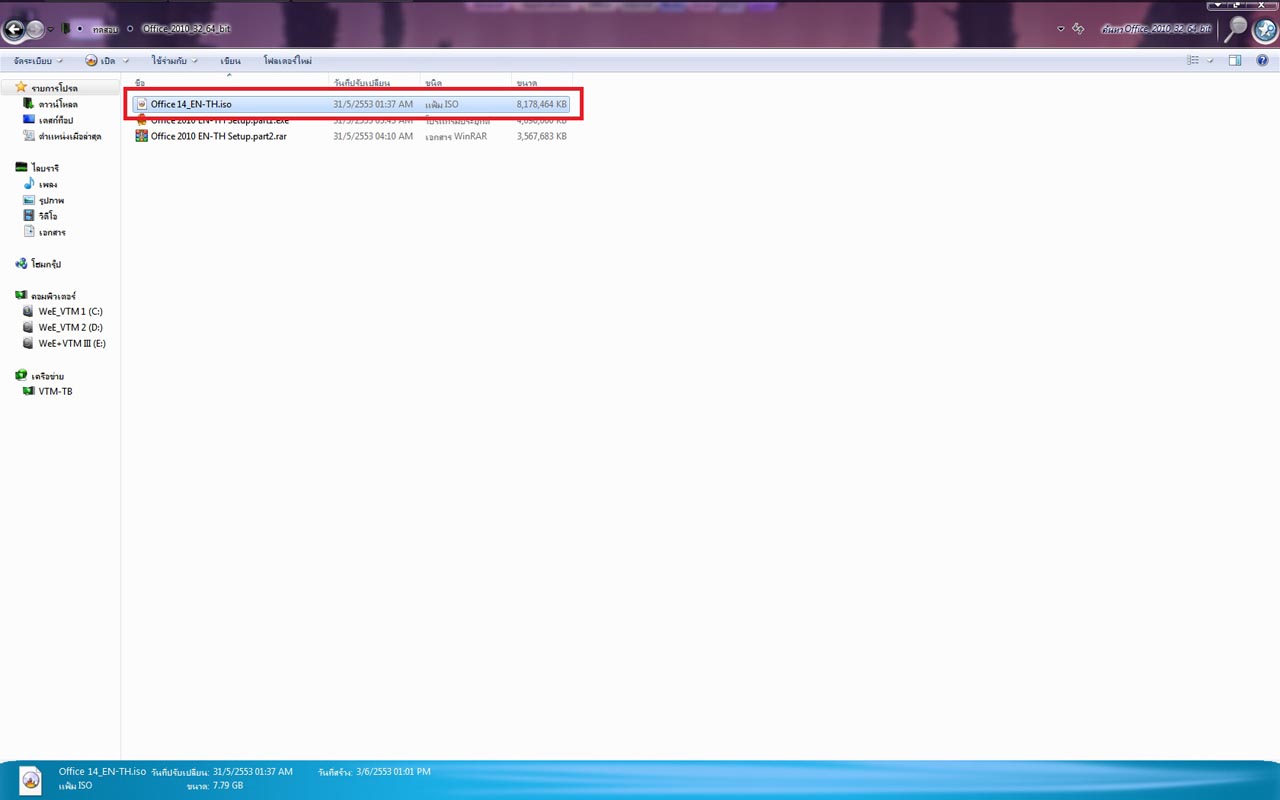Screen dimensions: 1280x800
Task: Click the Forward arrow navigation button
Action: point(35,29)
